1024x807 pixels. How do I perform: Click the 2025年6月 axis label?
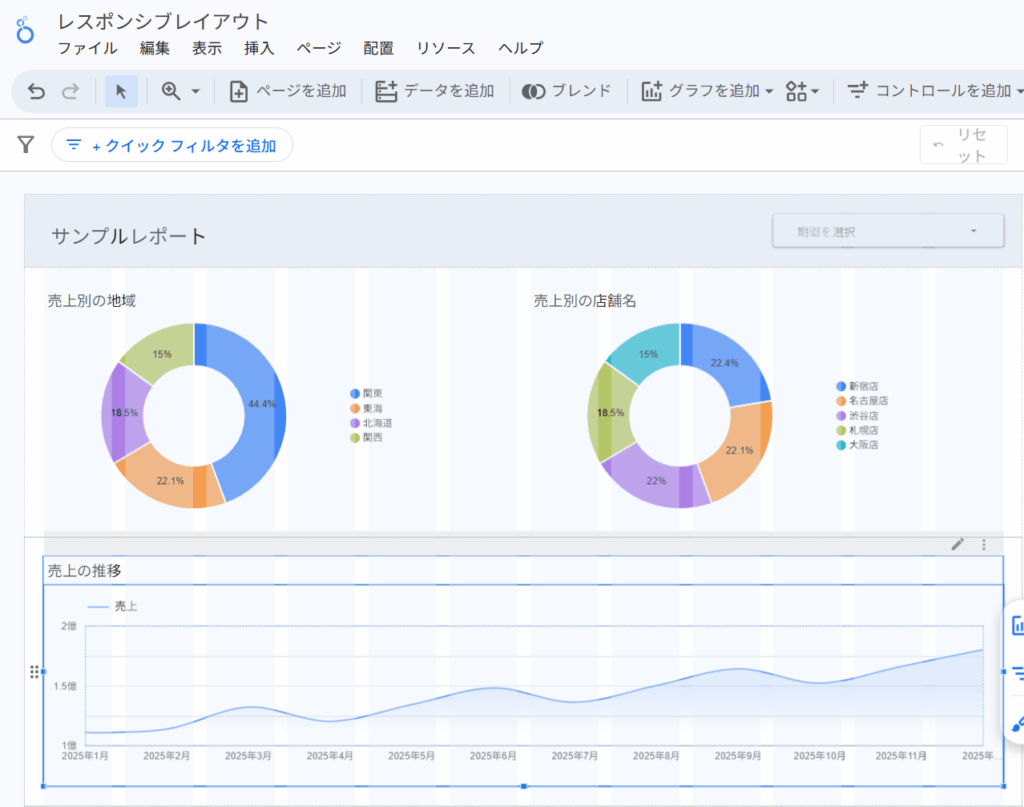click(x=493, y=755)
